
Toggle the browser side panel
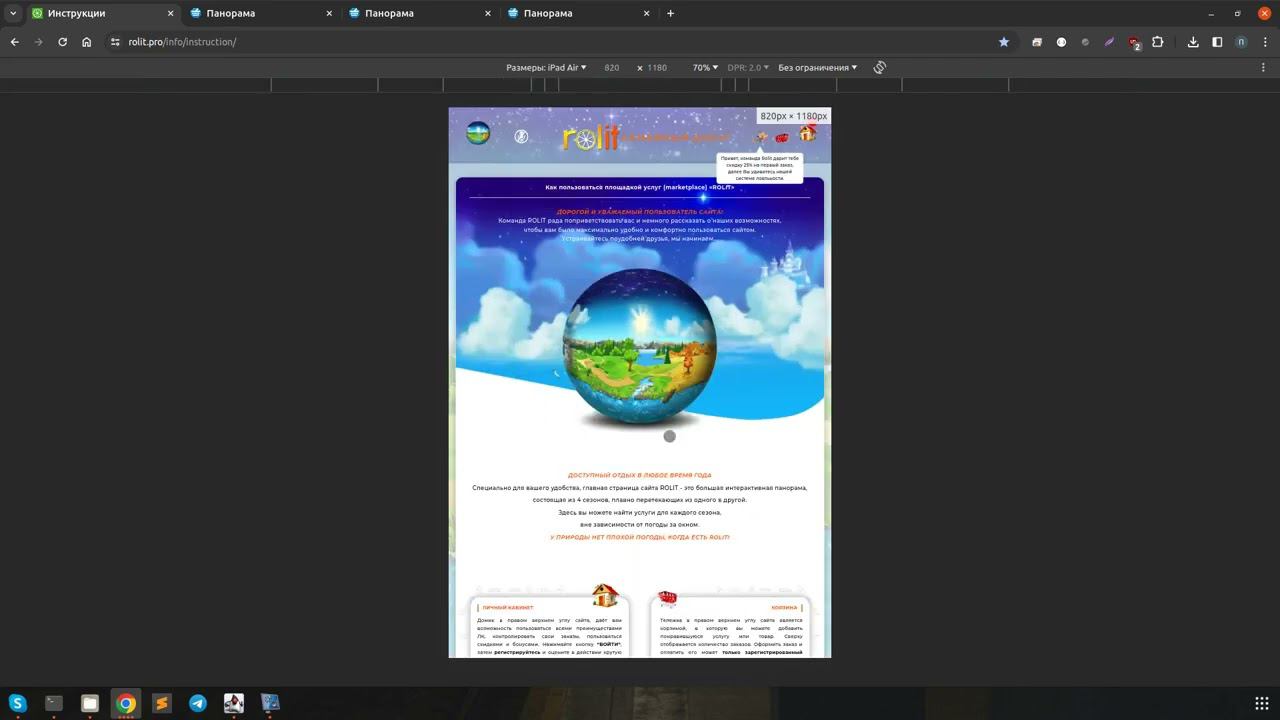pyautogui.click(x=1217, y=42)
